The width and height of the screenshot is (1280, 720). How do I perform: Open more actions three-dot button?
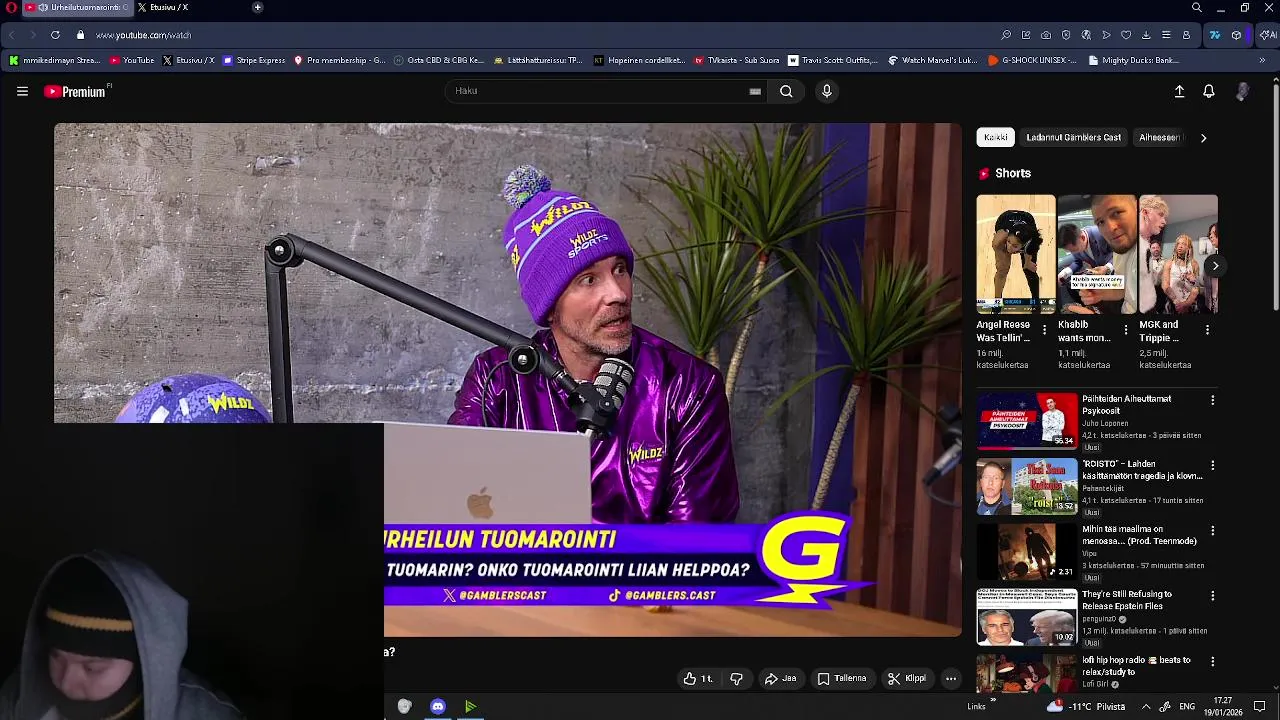951,678
